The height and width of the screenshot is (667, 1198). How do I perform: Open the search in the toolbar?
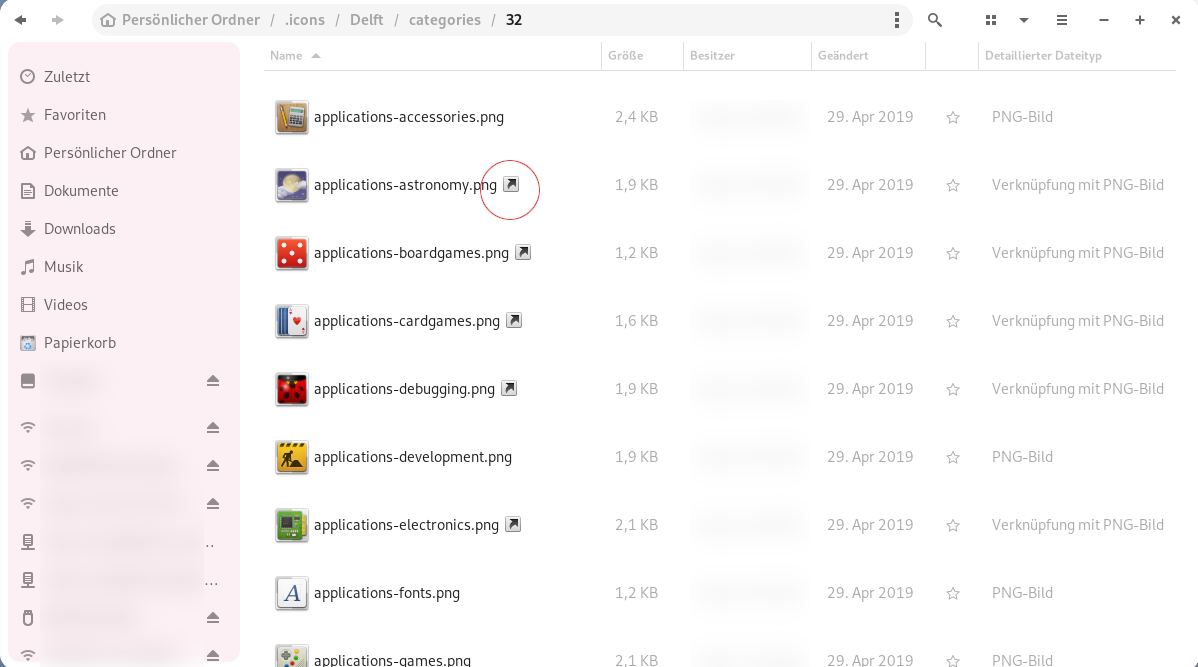coord(934,19)
